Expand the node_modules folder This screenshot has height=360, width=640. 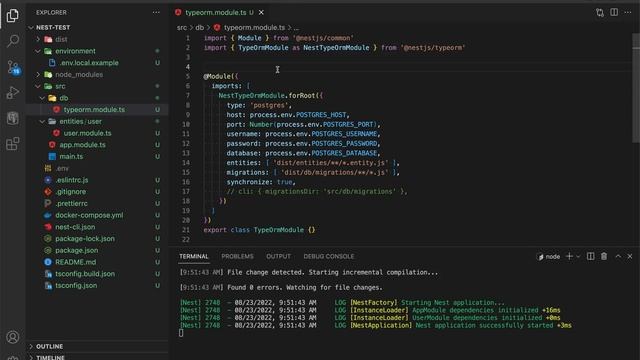coord(38,74)
